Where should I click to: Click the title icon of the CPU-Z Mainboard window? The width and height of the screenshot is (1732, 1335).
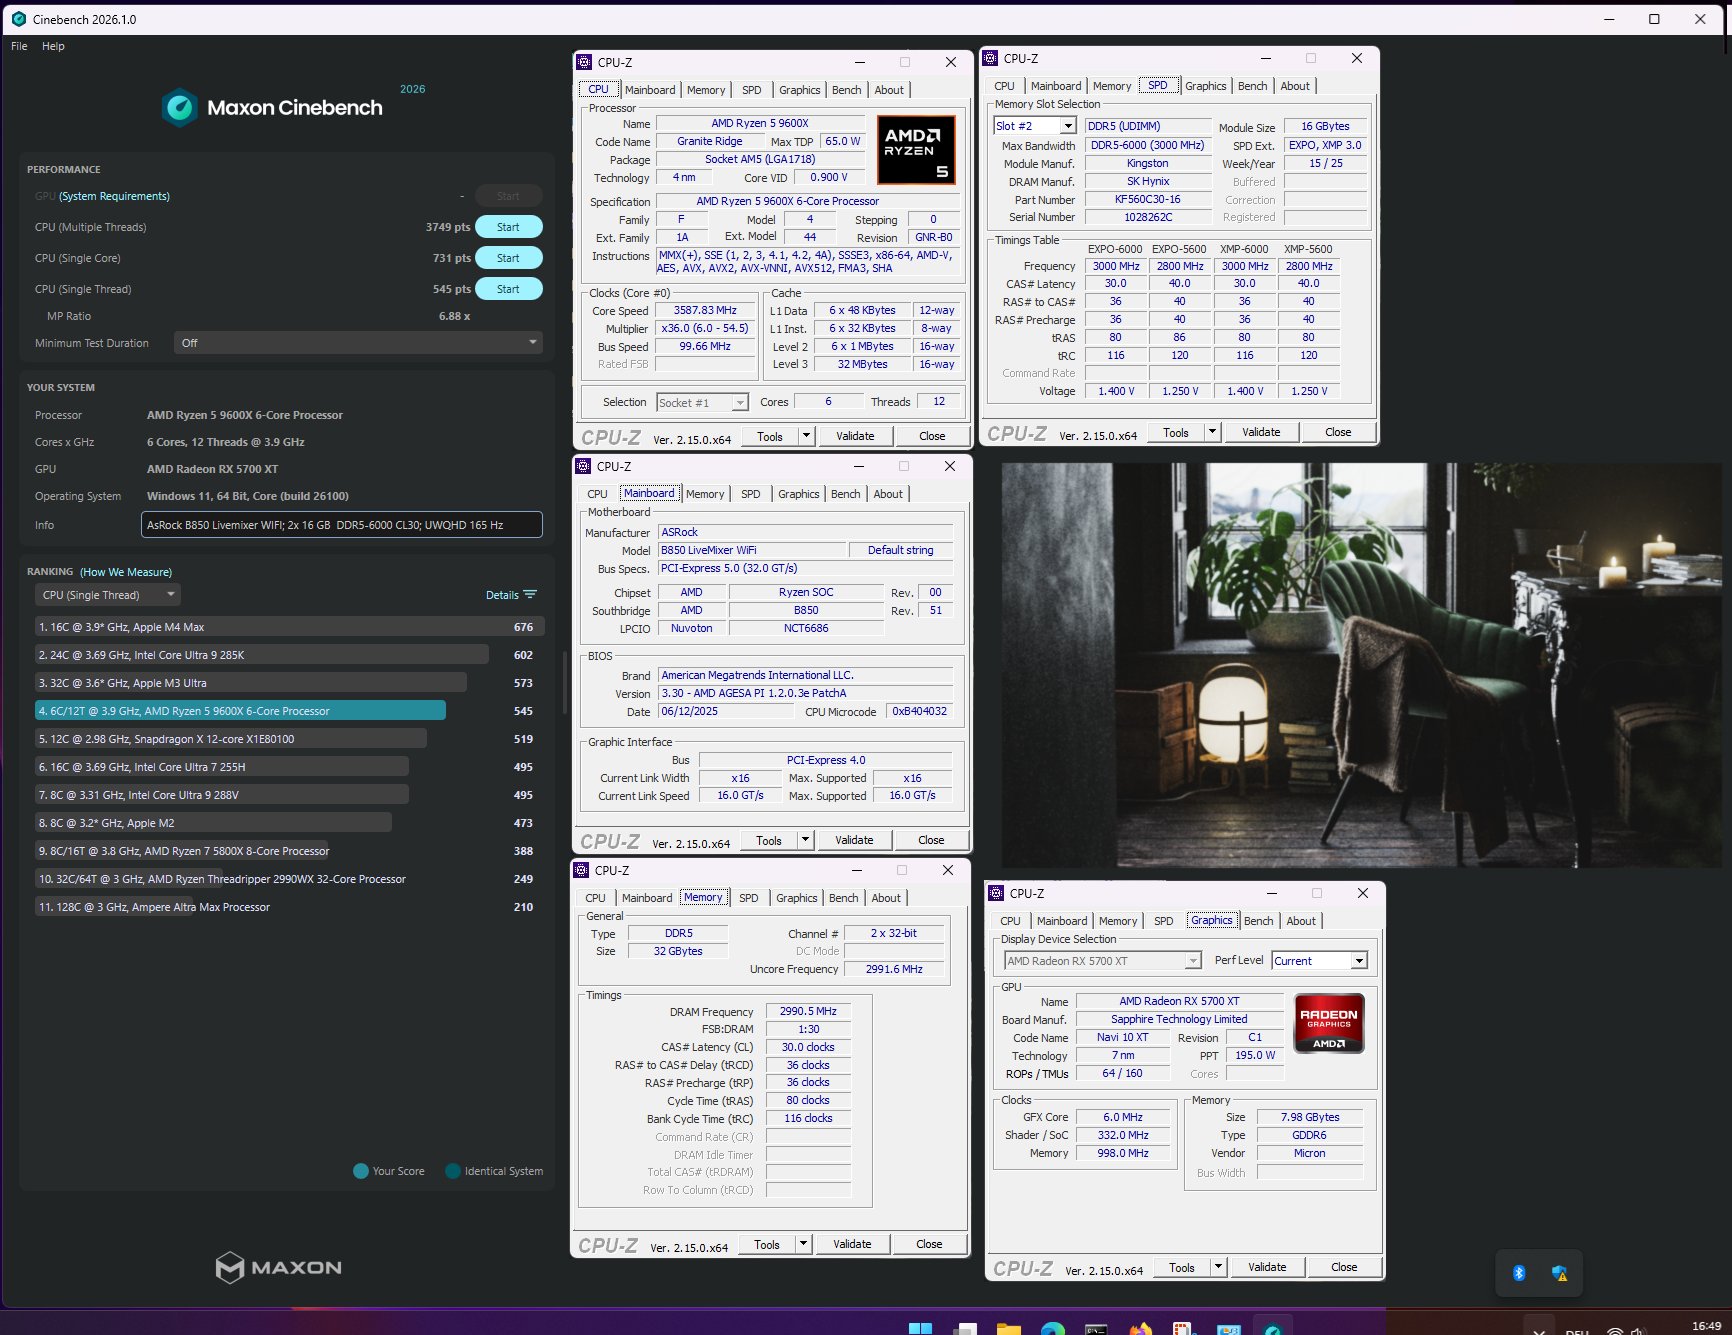coord(583,466)
